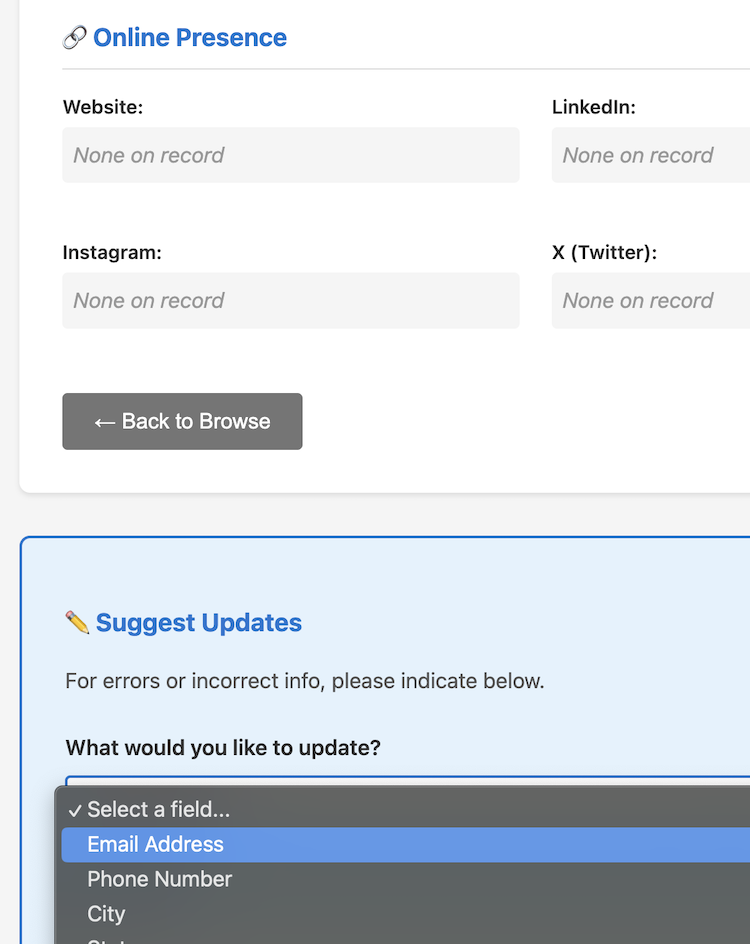Click the checkmark next to Select a field
This screenshot has width=750, height=944.
[x=75, y=810]
